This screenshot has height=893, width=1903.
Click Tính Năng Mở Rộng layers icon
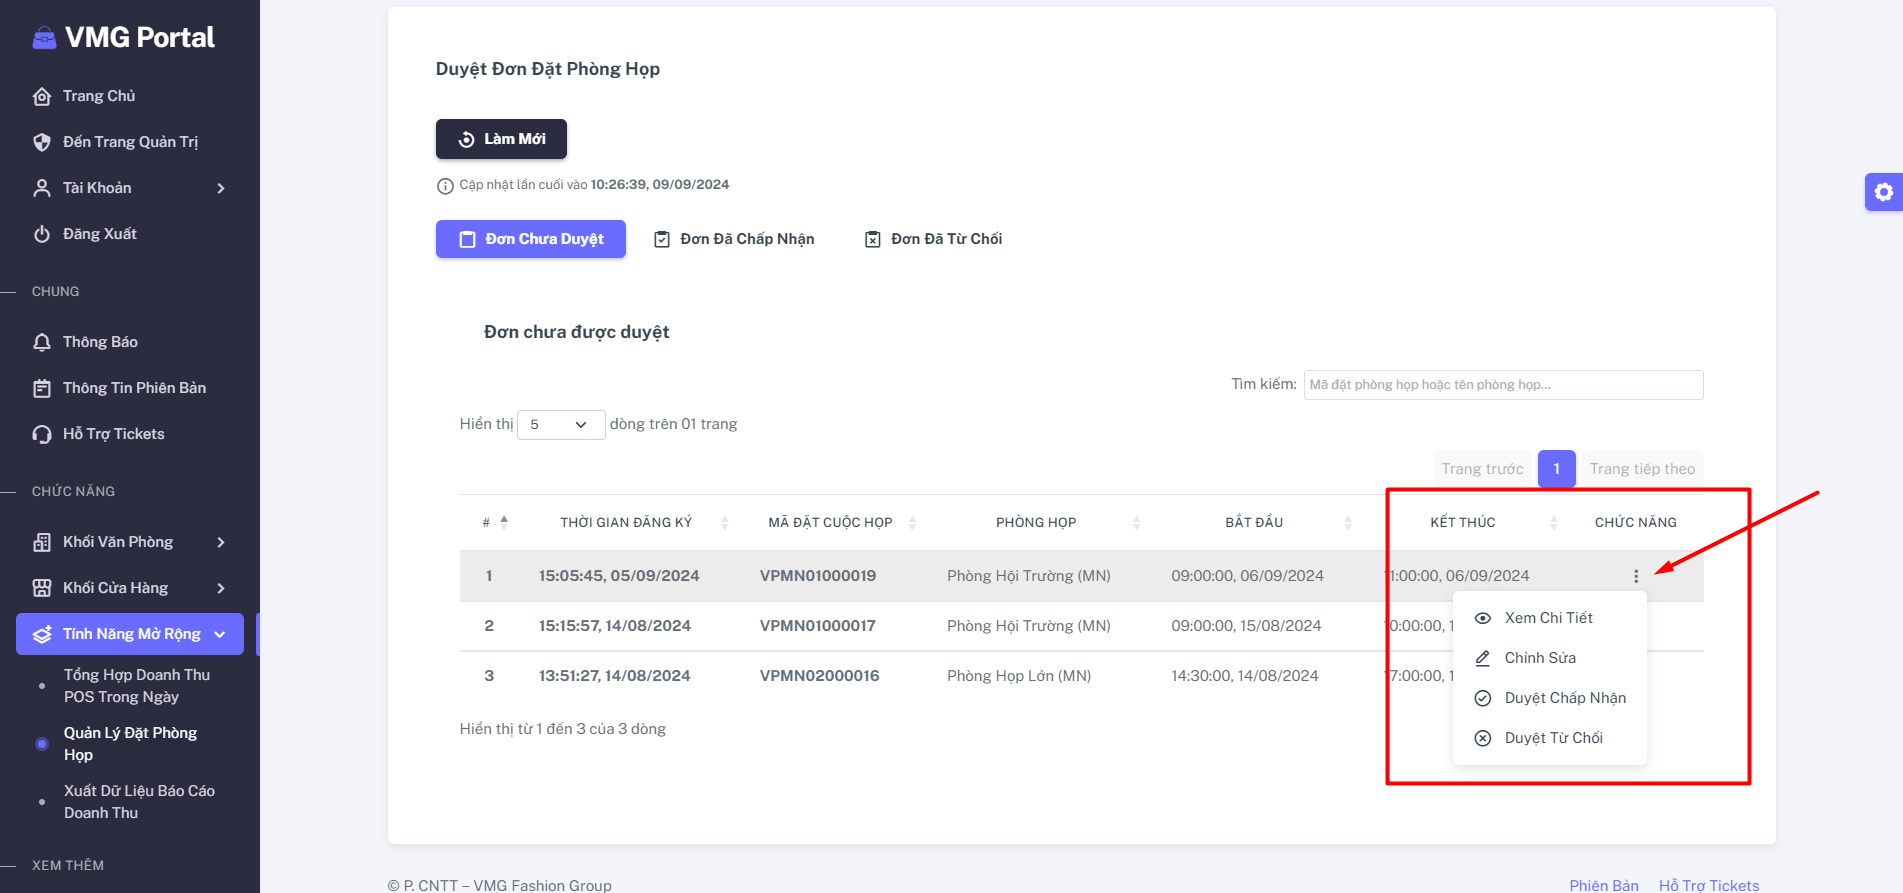[42, 634]
